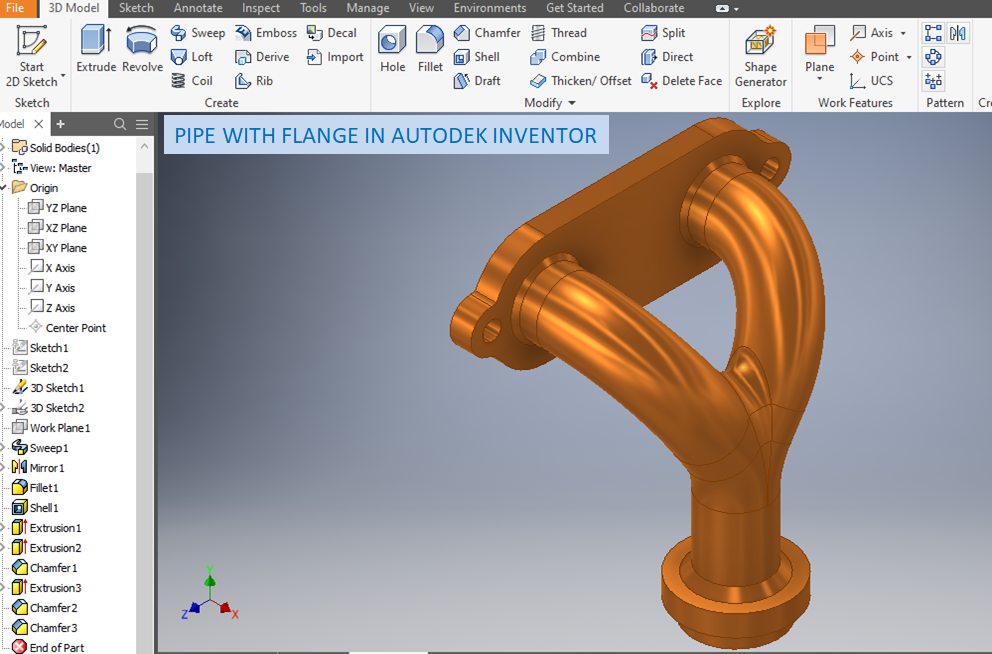Choose the Sweep command
992x654 pixels.
[x=197, y=33]
